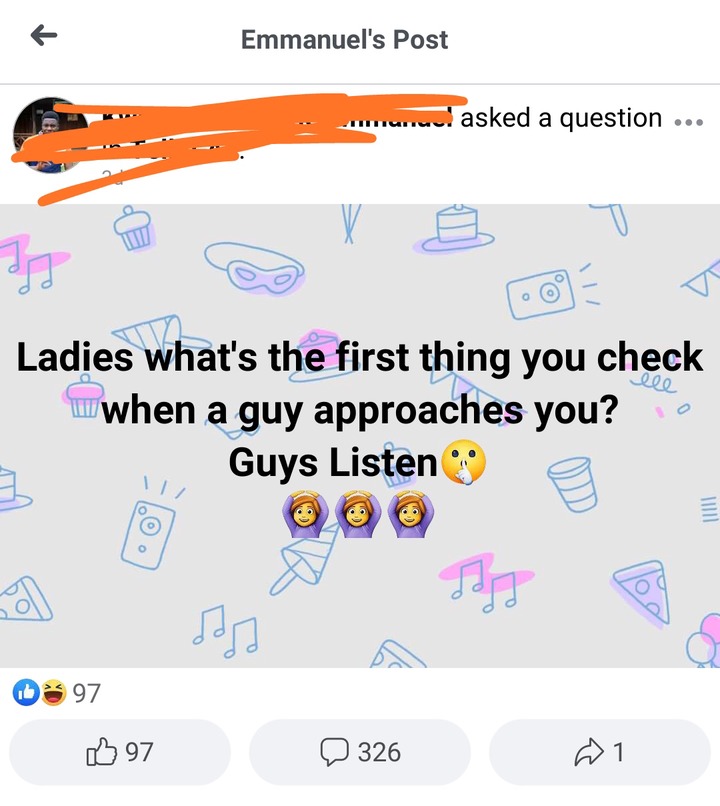Click the 'Emmanuel's Post' header title
The width and height of the screenshot is (720, 806).
click(x=344, y=40)
